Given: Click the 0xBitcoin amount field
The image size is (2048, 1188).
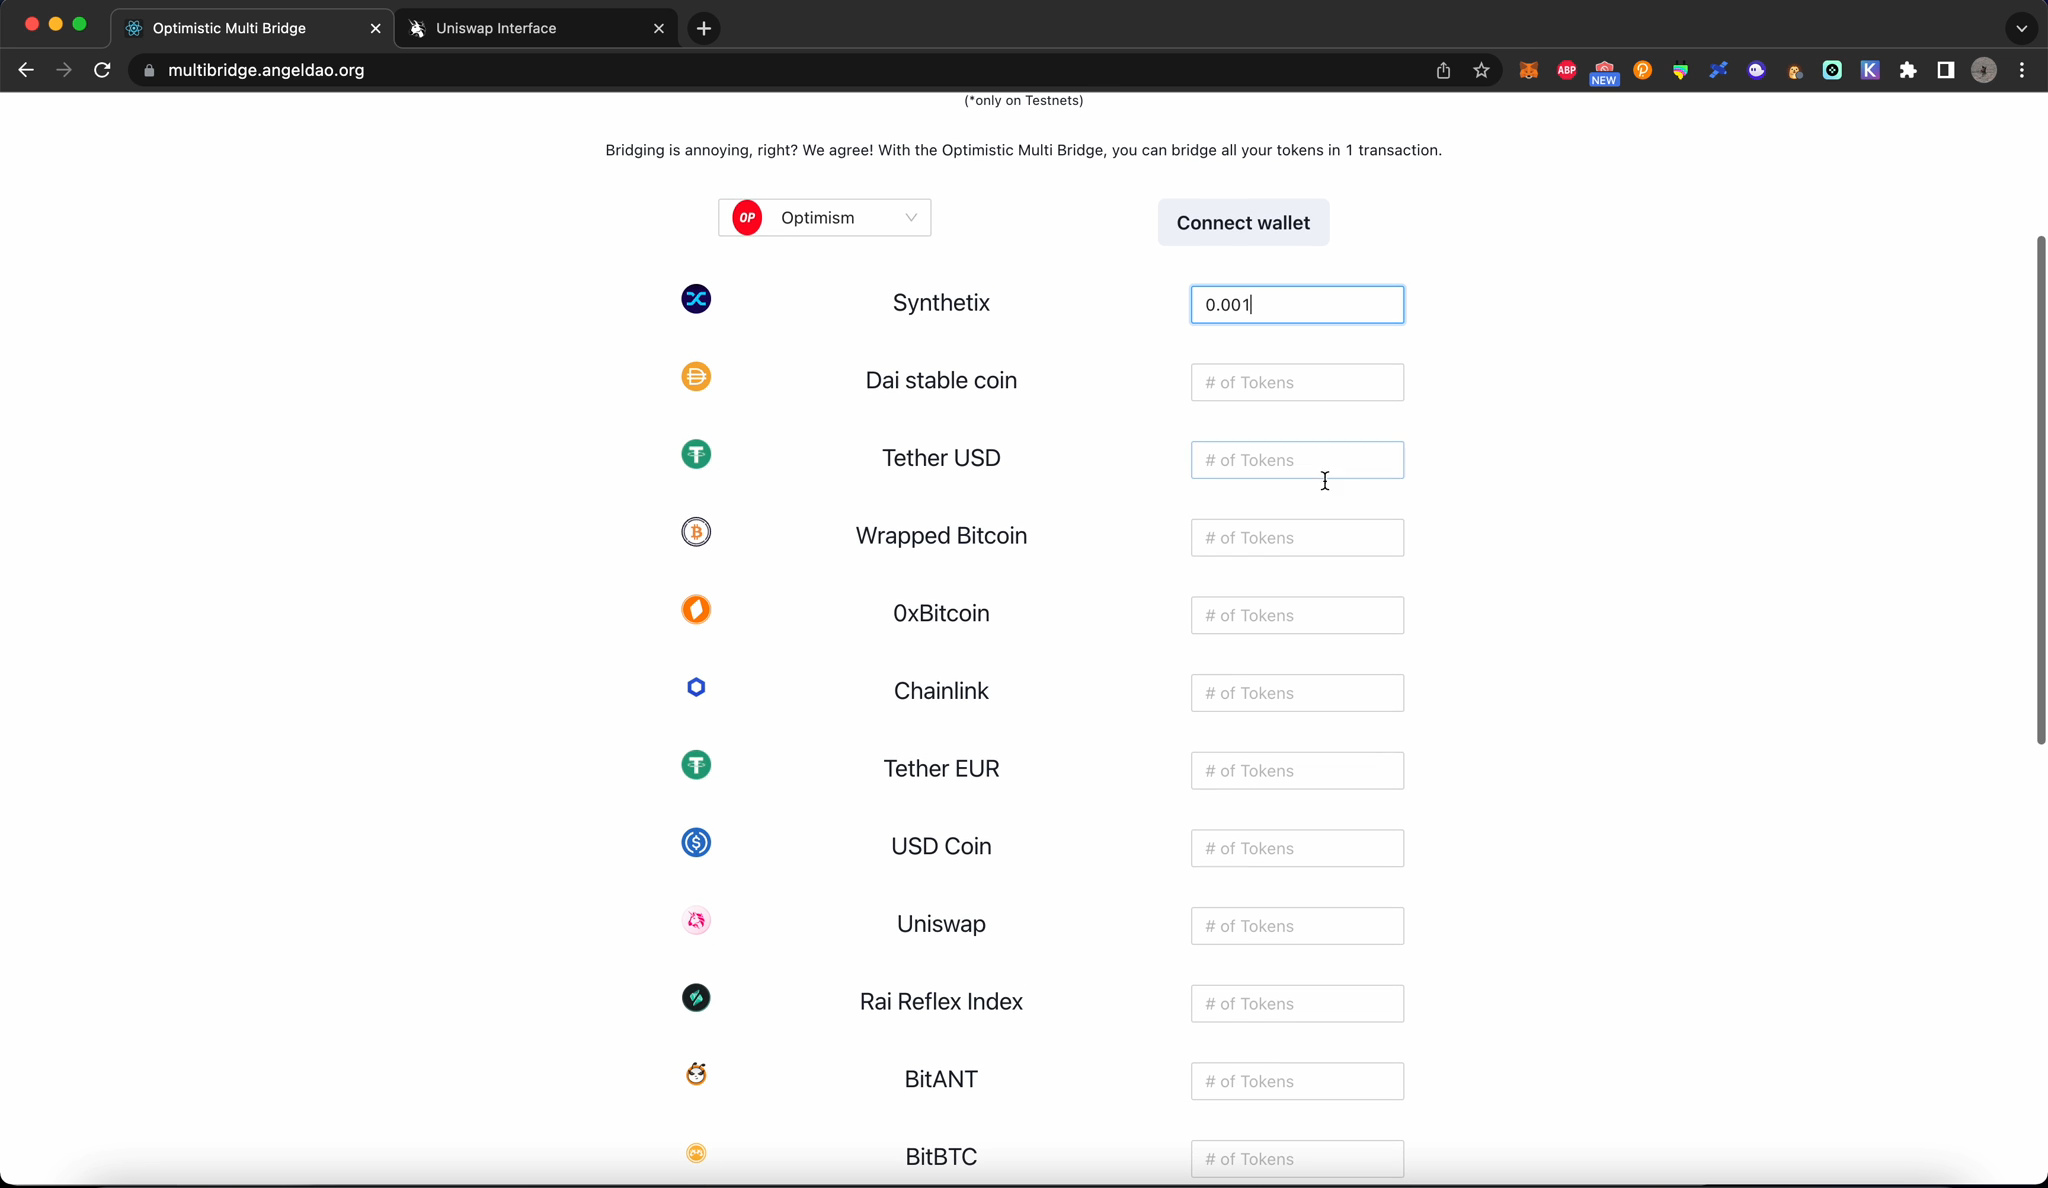Looking at the screenshot, I should click(1297, 615).
